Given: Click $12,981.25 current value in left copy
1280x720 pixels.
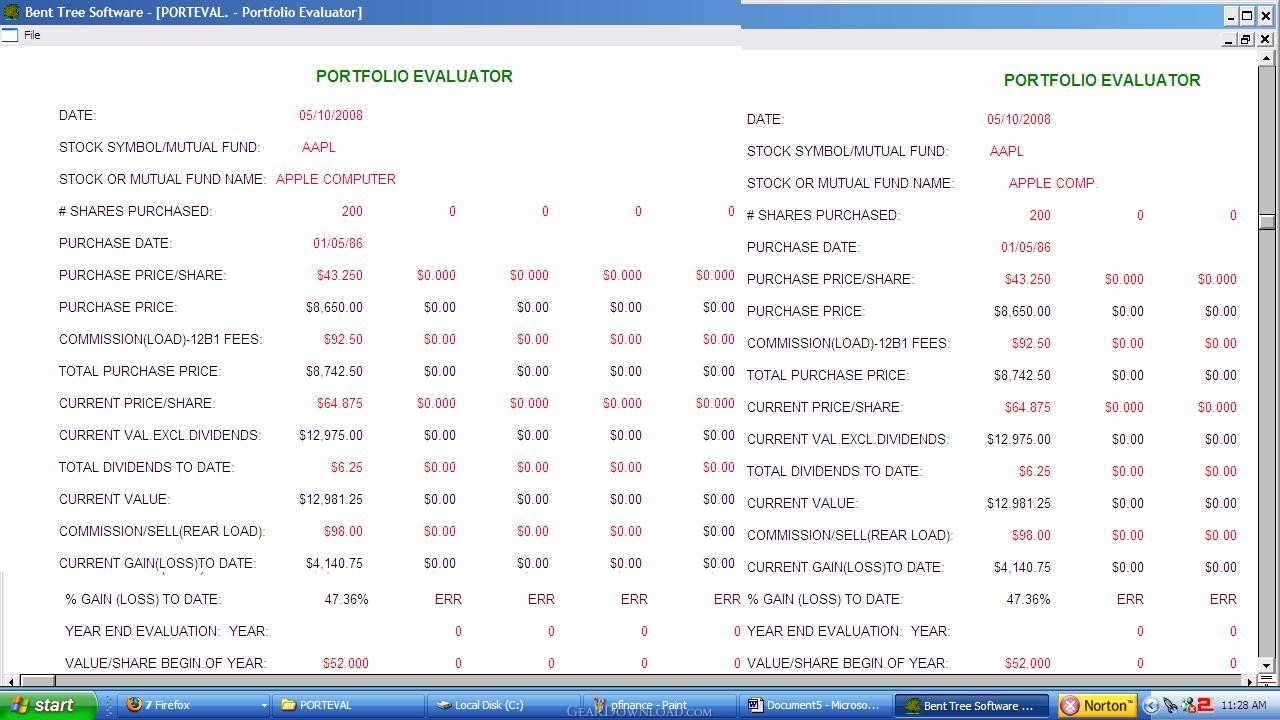Looking at the screenshot, I should [x=331, y=499].
